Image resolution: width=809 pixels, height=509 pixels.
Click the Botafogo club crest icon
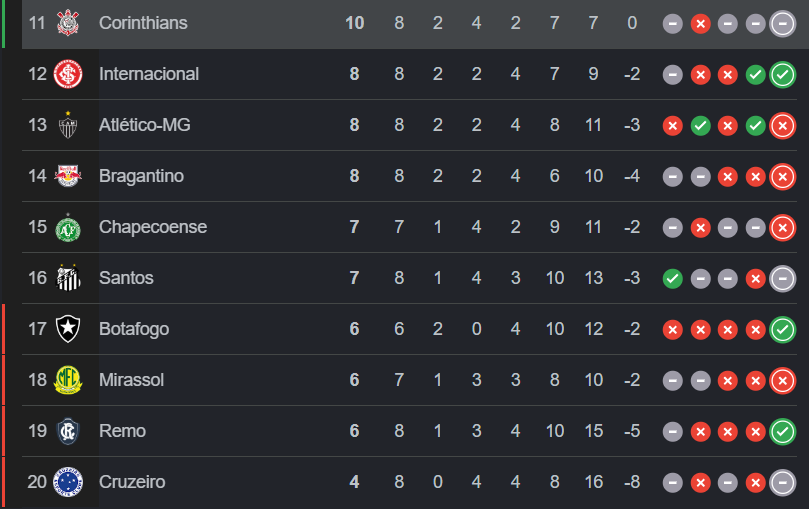(x=68, y=329)
